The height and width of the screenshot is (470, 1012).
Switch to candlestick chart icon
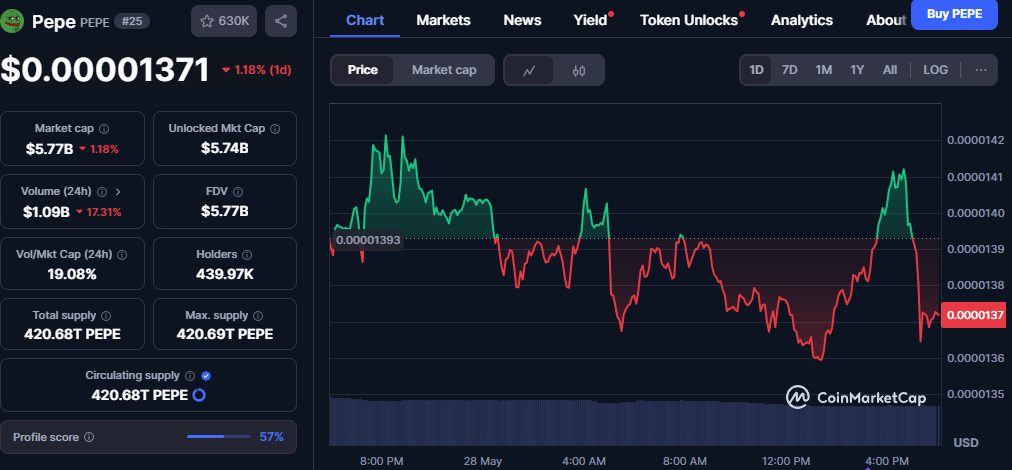[579, 70]
